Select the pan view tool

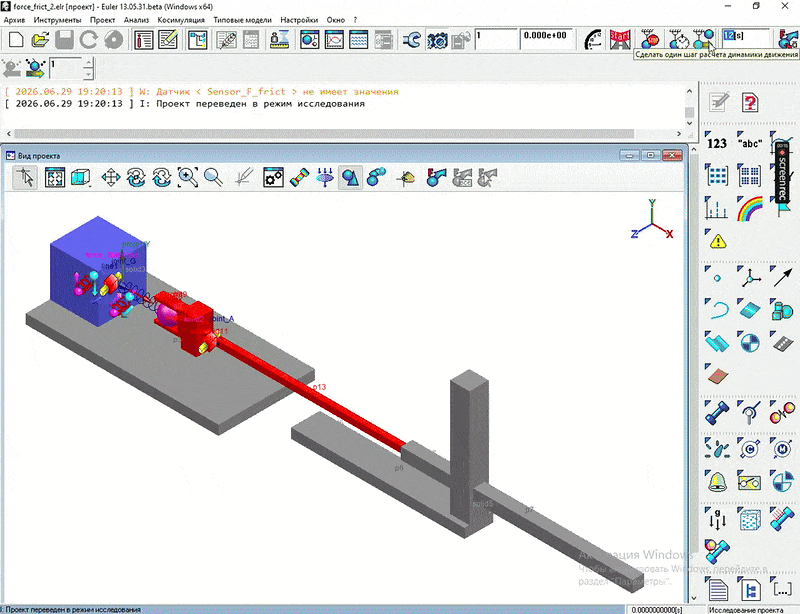click(x=111, y=178)
